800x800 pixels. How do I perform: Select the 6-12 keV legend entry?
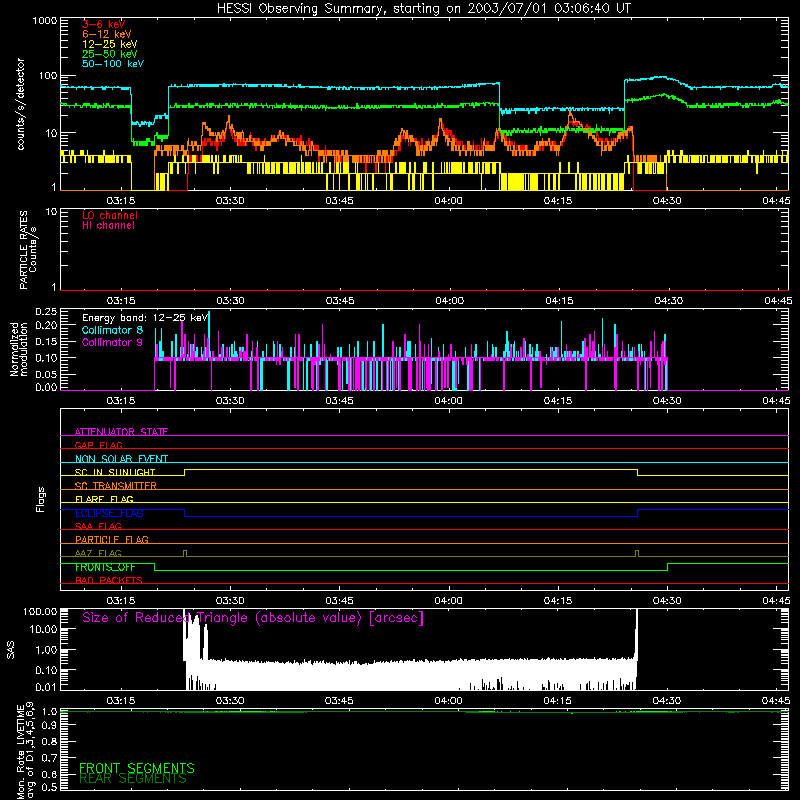click(x=106, y=34)
